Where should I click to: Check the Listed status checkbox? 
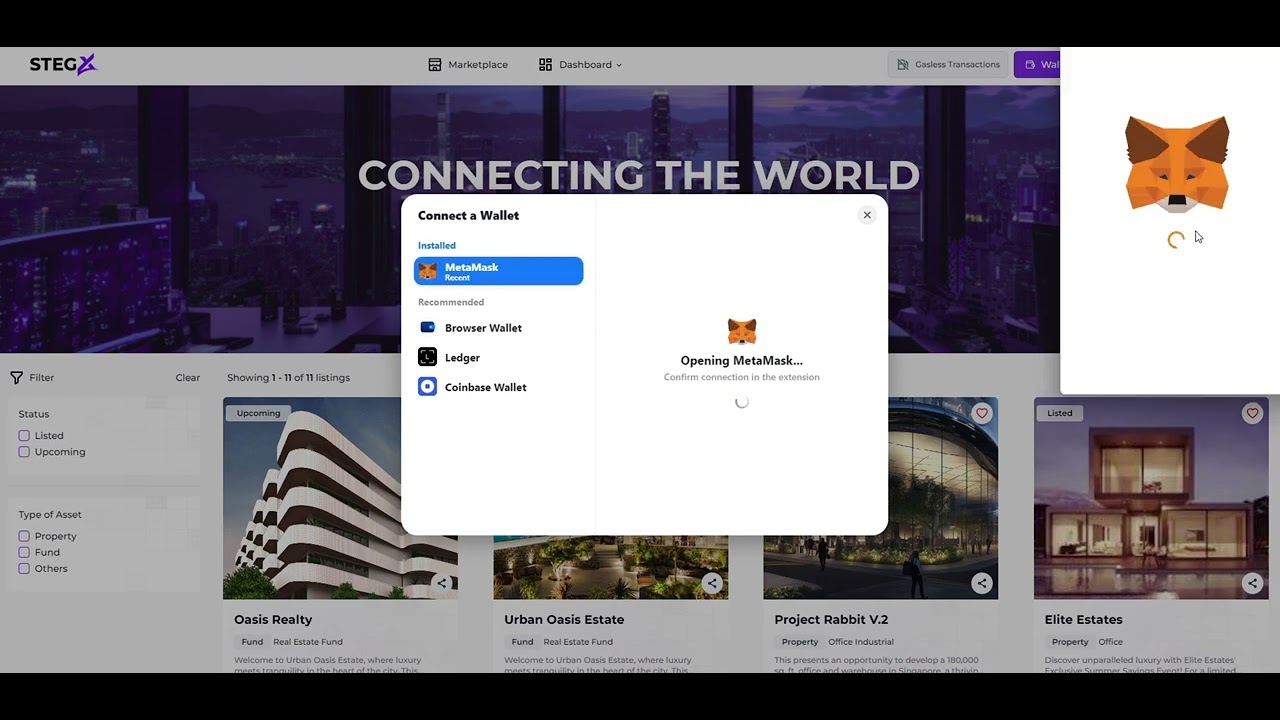click(x=24, y=436)
